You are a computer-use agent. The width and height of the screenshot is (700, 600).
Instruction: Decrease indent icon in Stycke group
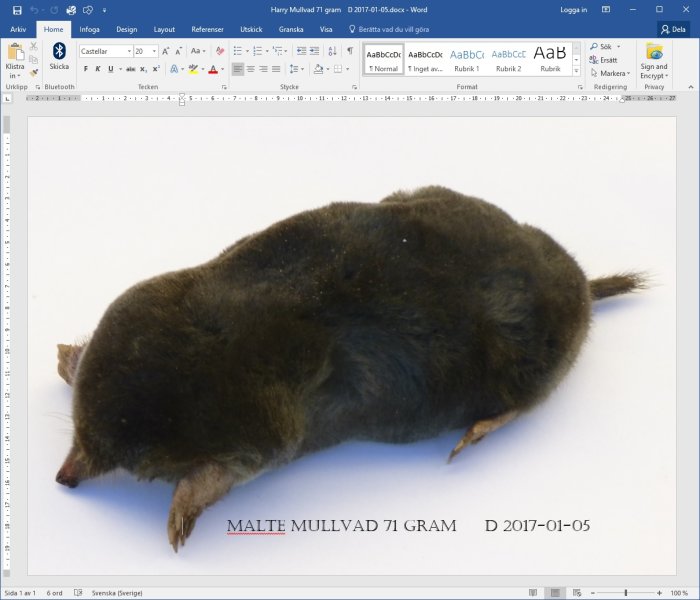click(302, 51)
